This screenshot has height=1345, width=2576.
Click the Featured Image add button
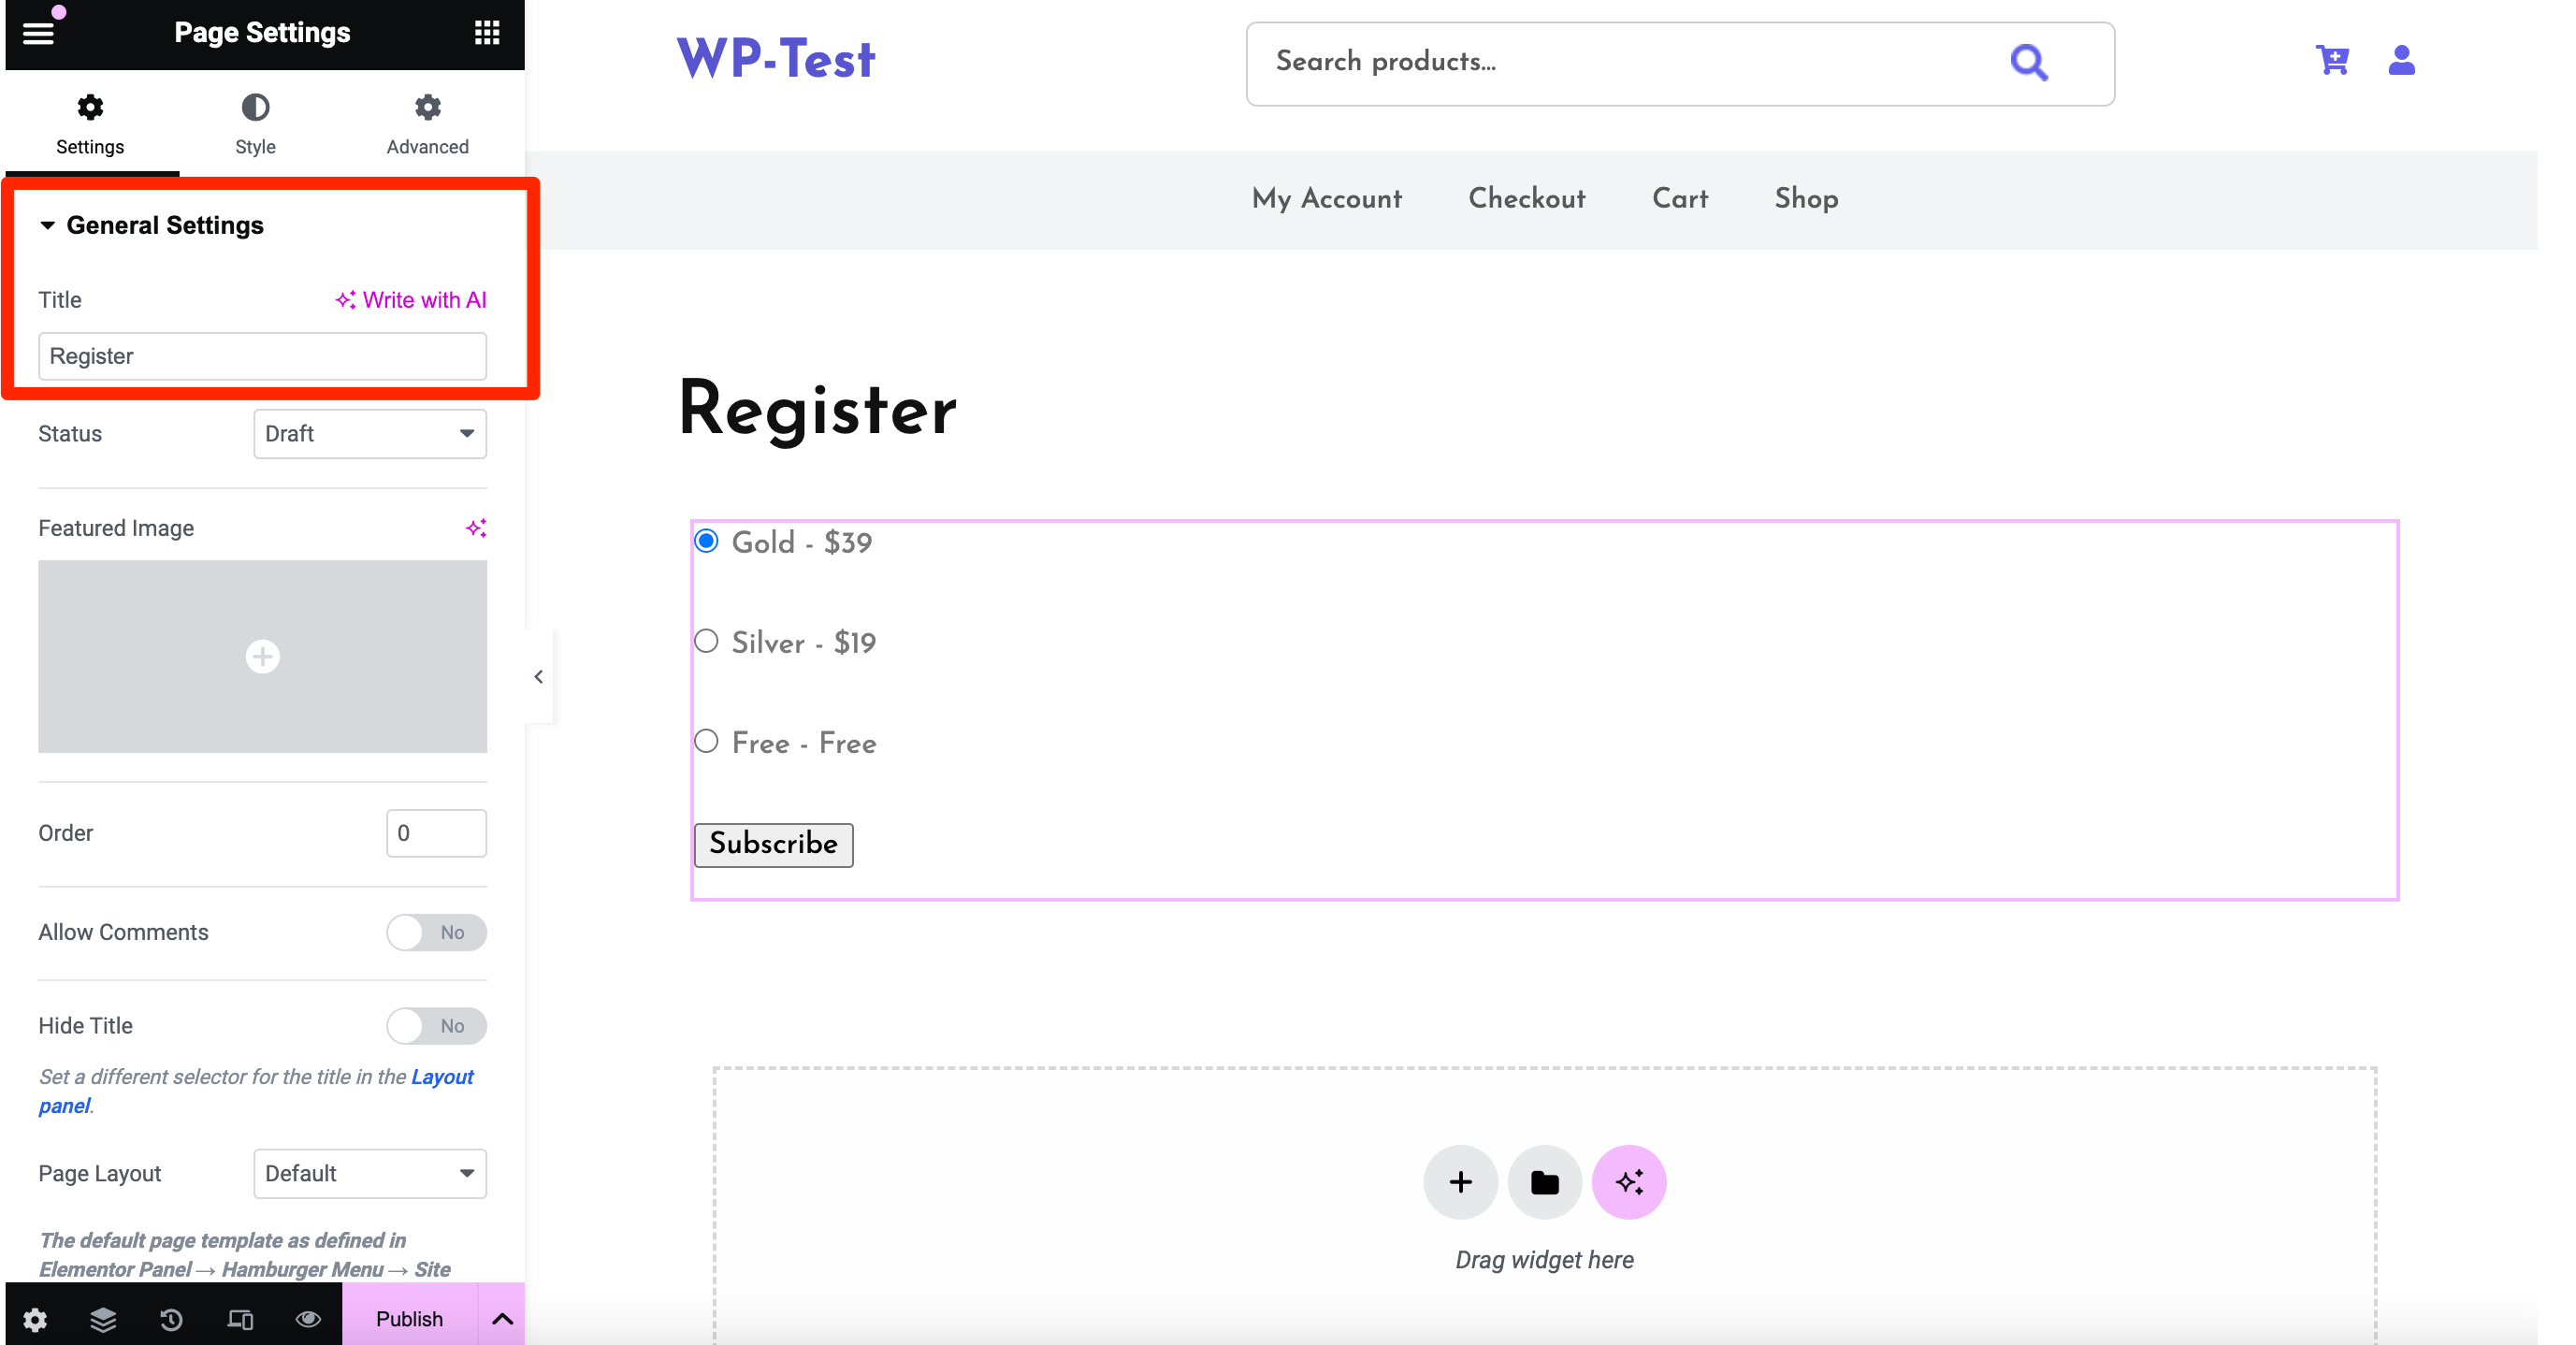click(262, 657)
